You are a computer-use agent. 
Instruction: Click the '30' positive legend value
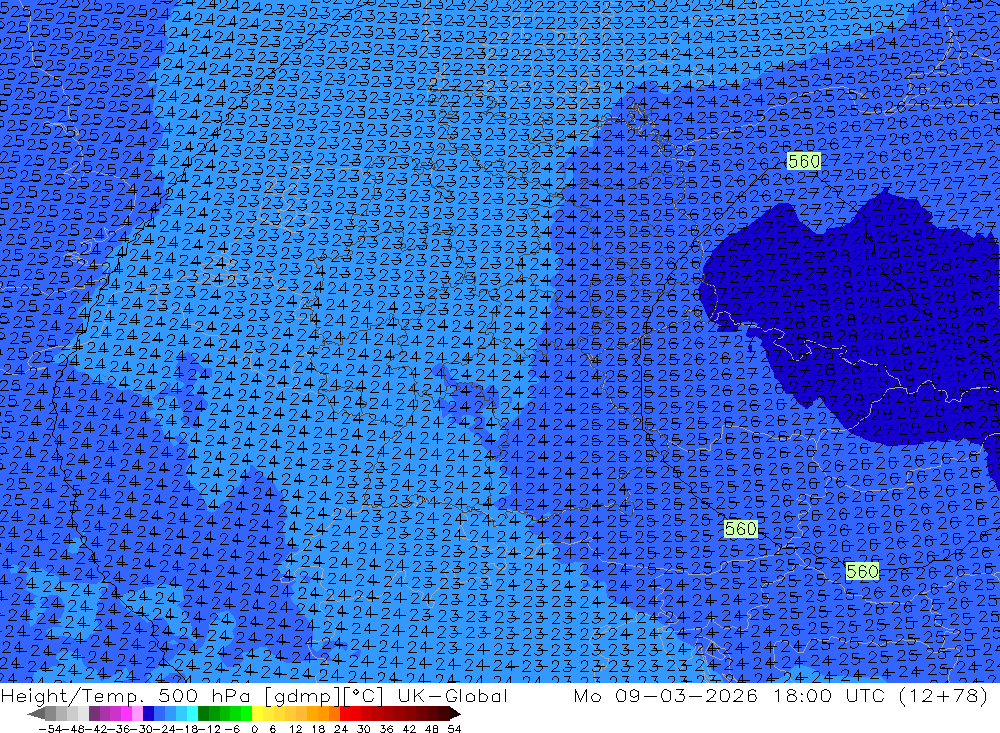coord(364,729)
